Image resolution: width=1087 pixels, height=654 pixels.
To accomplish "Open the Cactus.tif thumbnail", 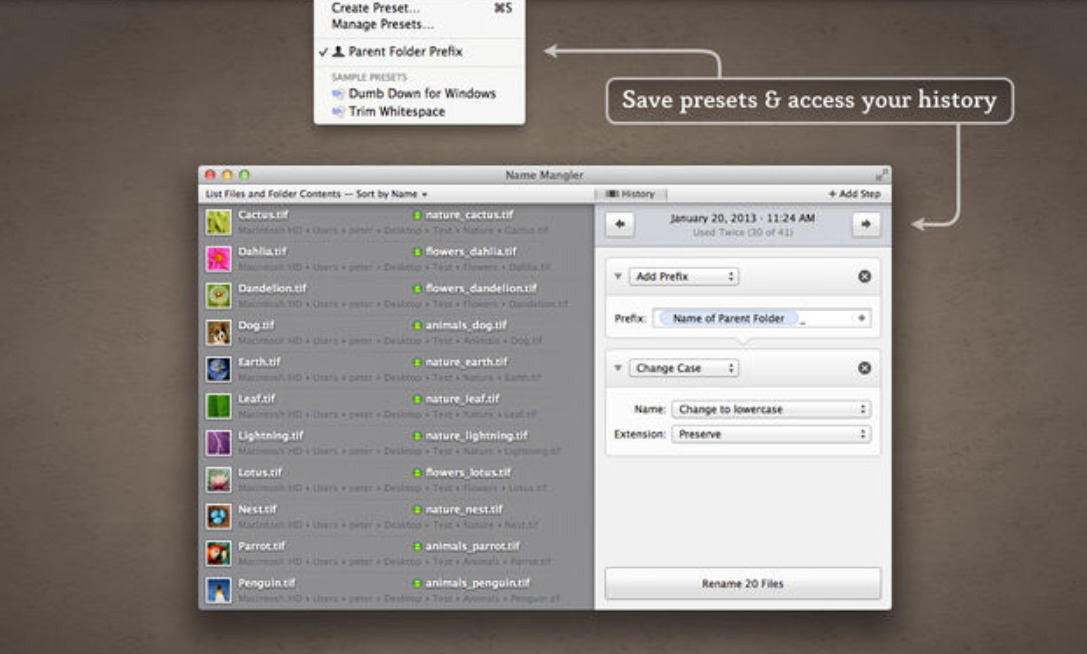I will 218,222.
